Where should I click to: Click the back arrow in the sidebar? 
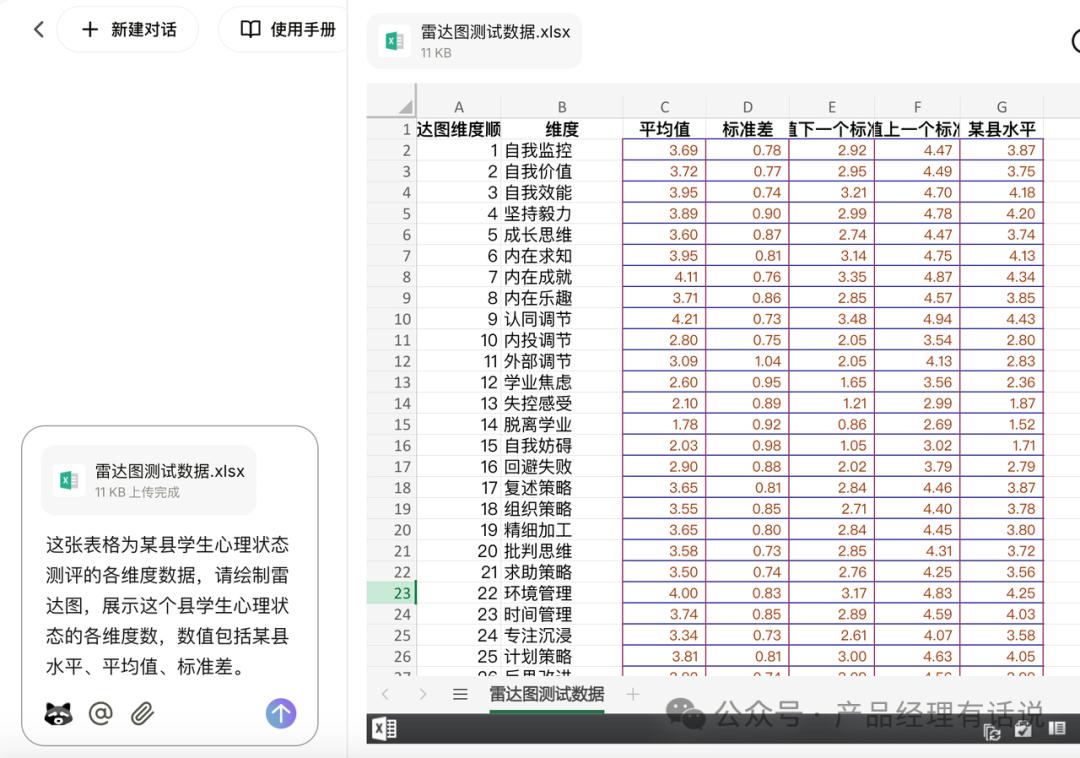[x=39, y=30]
